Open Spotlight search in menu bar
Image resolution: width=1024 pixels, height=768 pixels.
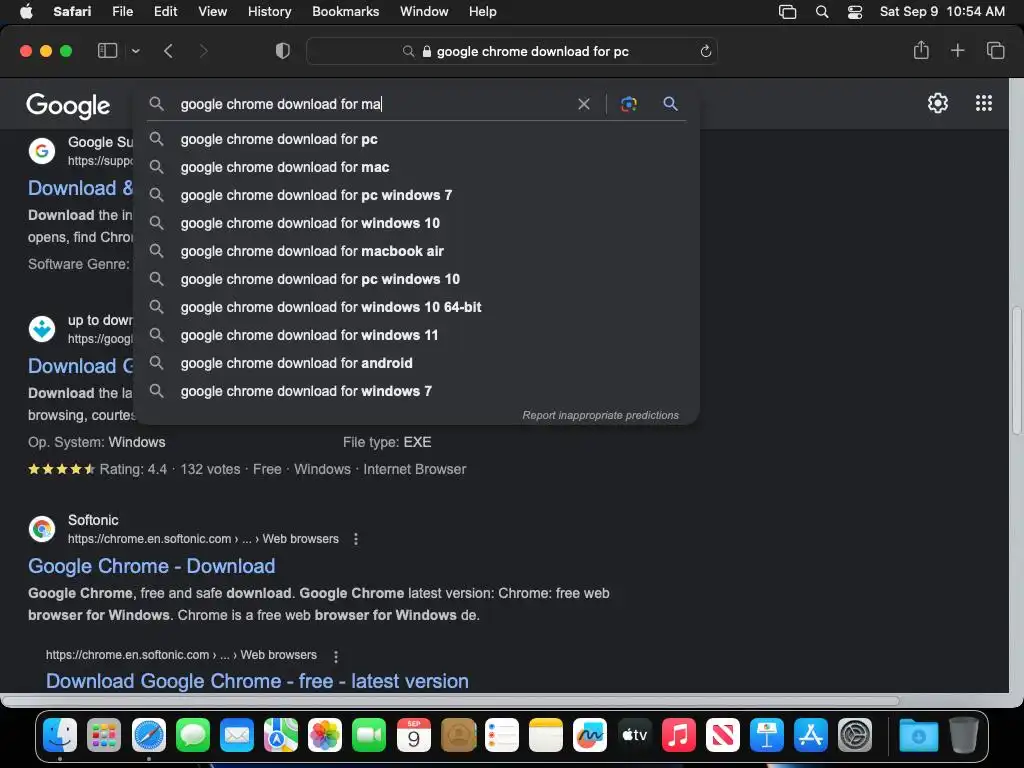[822, 12]
